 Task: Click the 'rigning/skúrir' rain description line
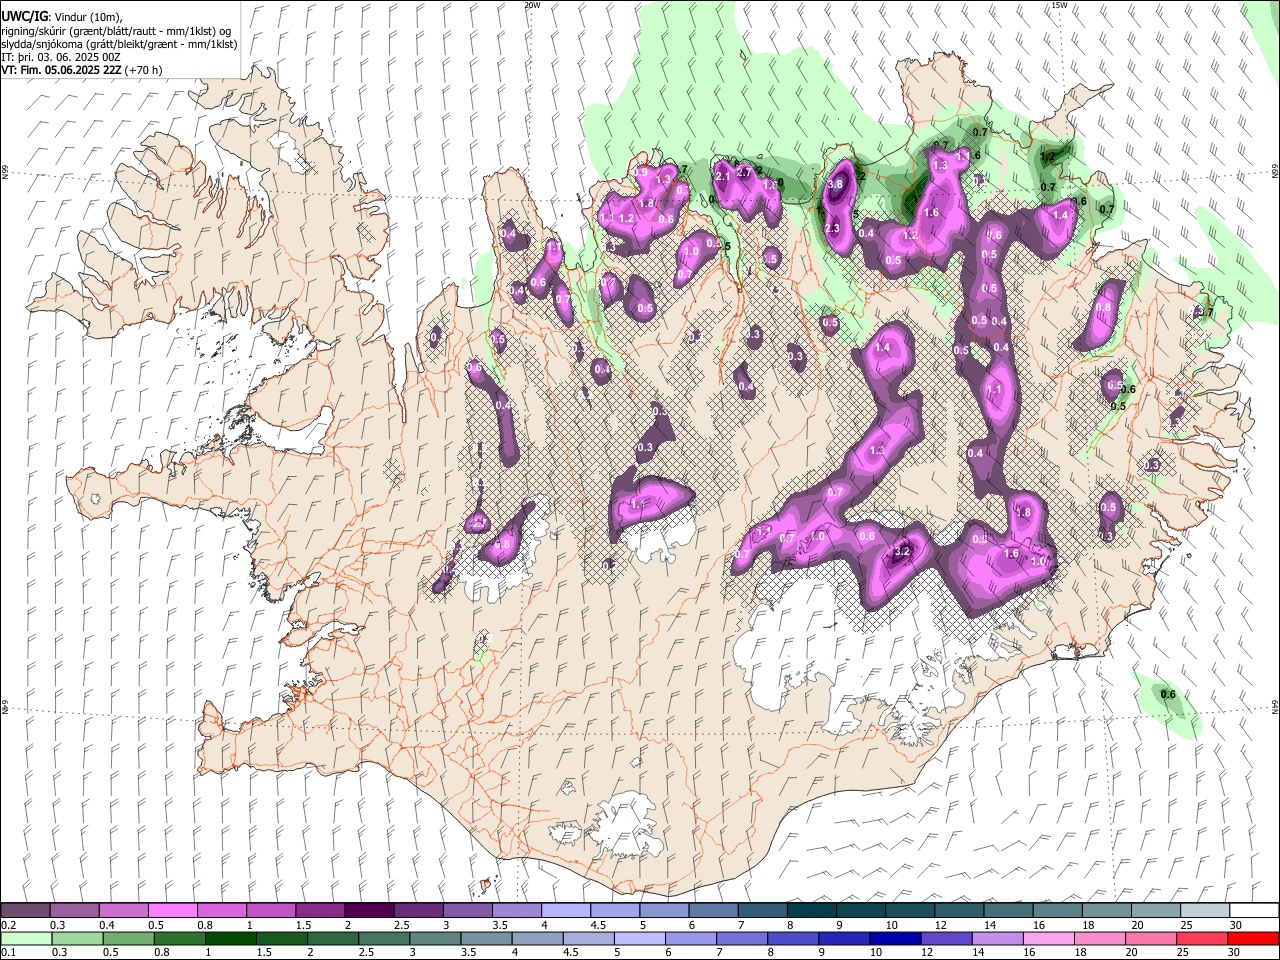coord(116,30)
